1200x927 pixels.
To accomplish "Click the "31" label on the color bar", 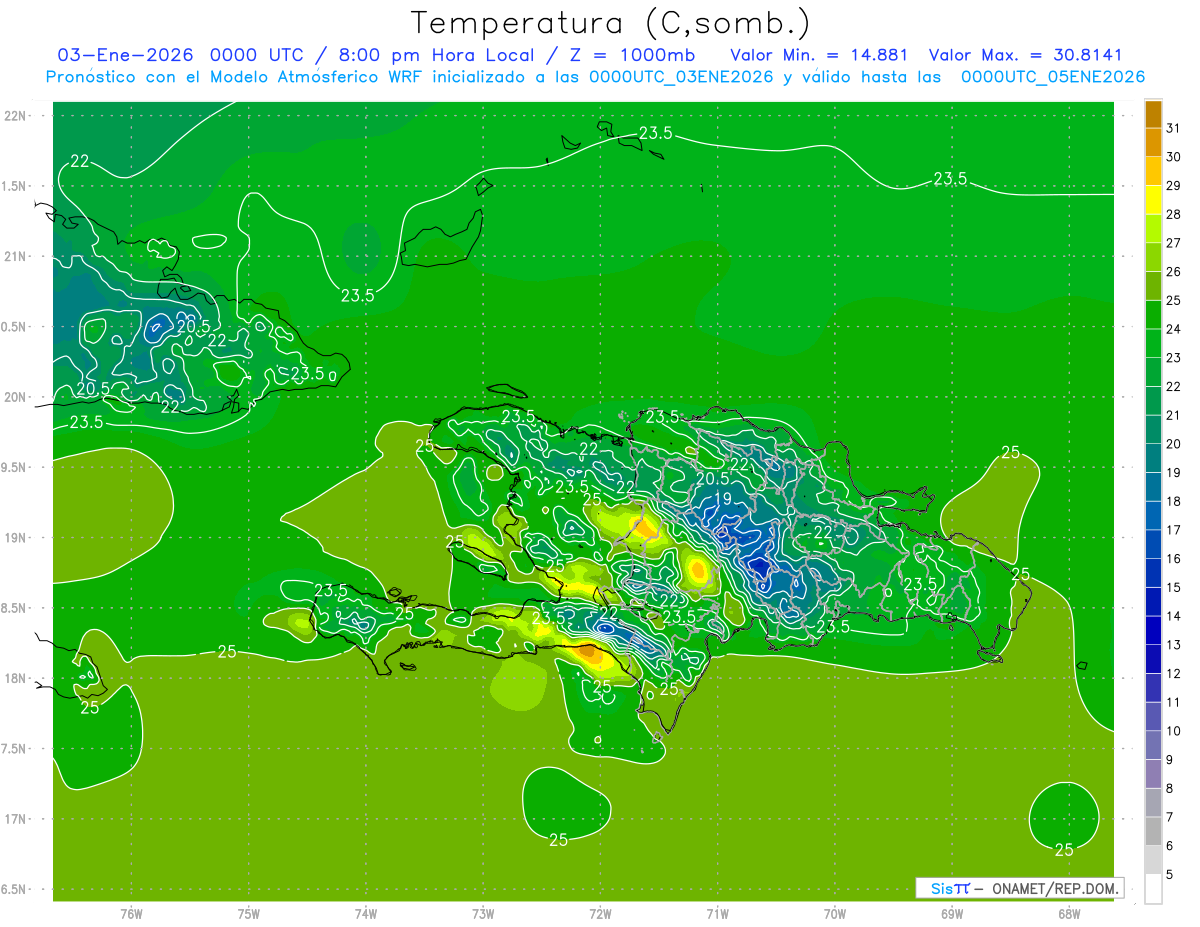I will point(1174,128).
